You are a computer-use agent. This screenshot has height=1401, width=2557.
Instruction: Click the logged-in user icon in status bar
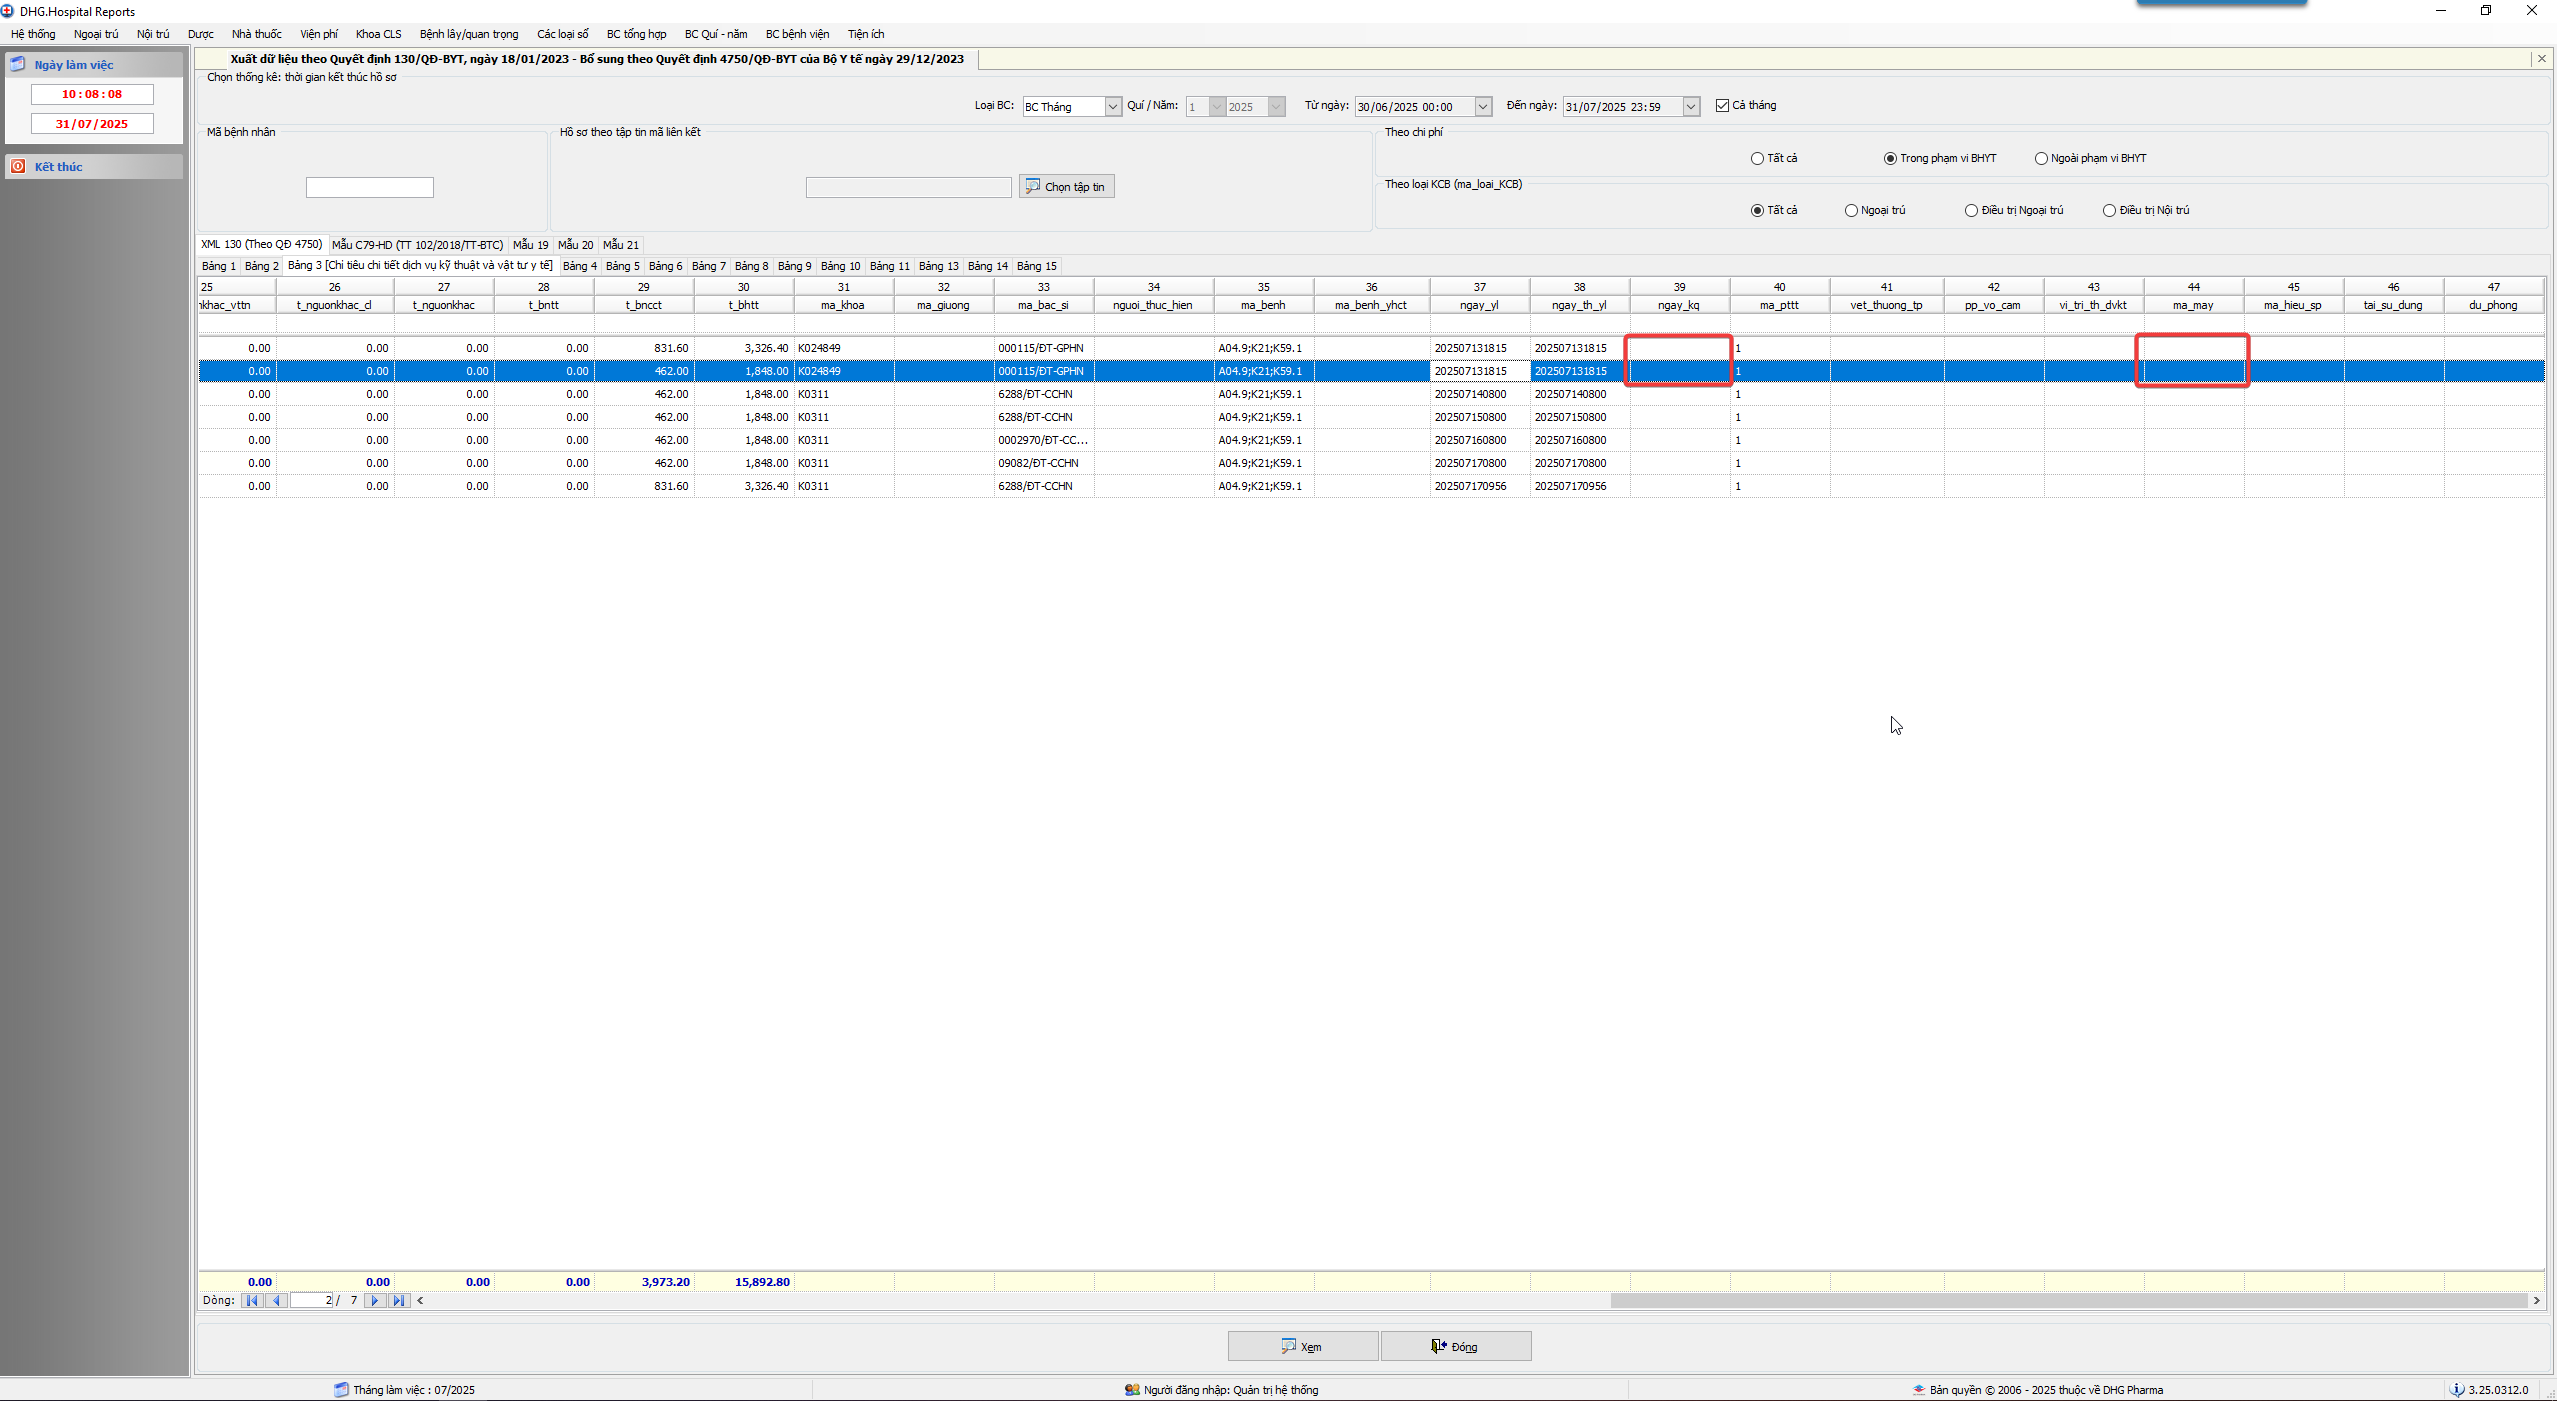[1131, 1389]
